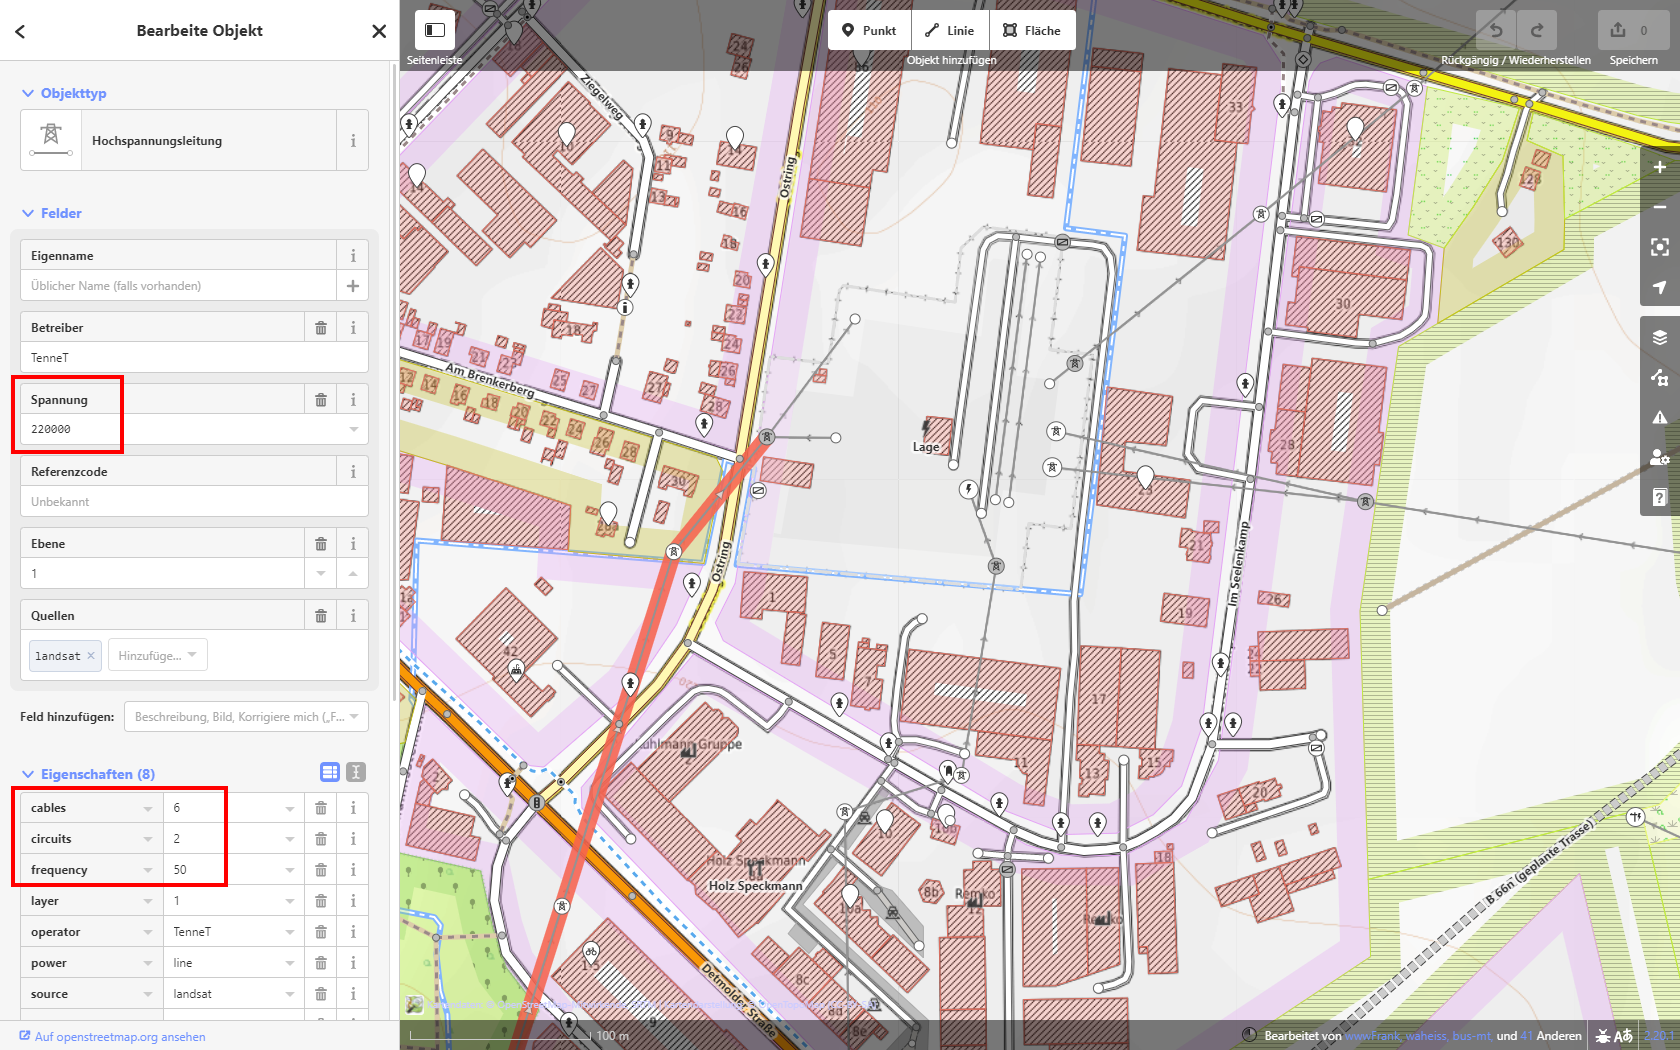This screenshot has width=1680, height=1050.
Task: Delete the Betreiber field
Action: coord(321,328)
